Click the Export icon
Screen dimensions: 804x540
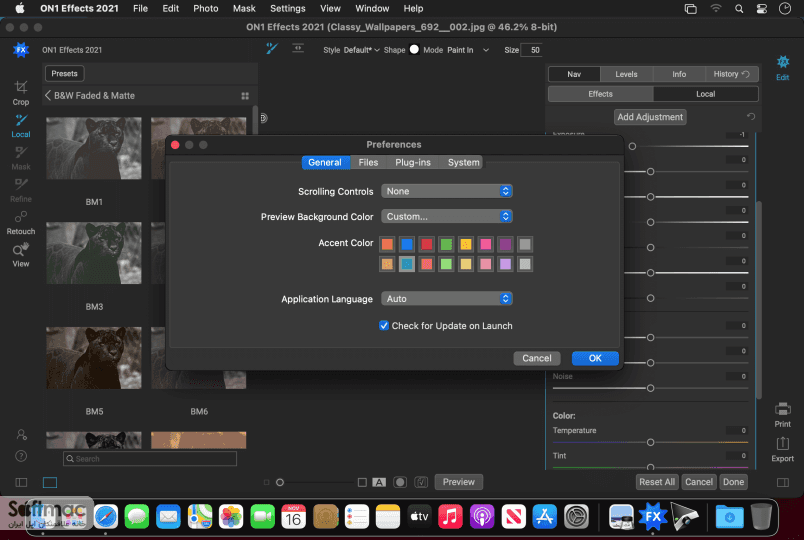coord(782,449)
